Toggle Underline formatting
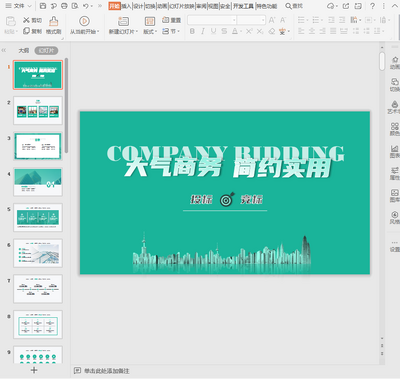 coord(213,31)
